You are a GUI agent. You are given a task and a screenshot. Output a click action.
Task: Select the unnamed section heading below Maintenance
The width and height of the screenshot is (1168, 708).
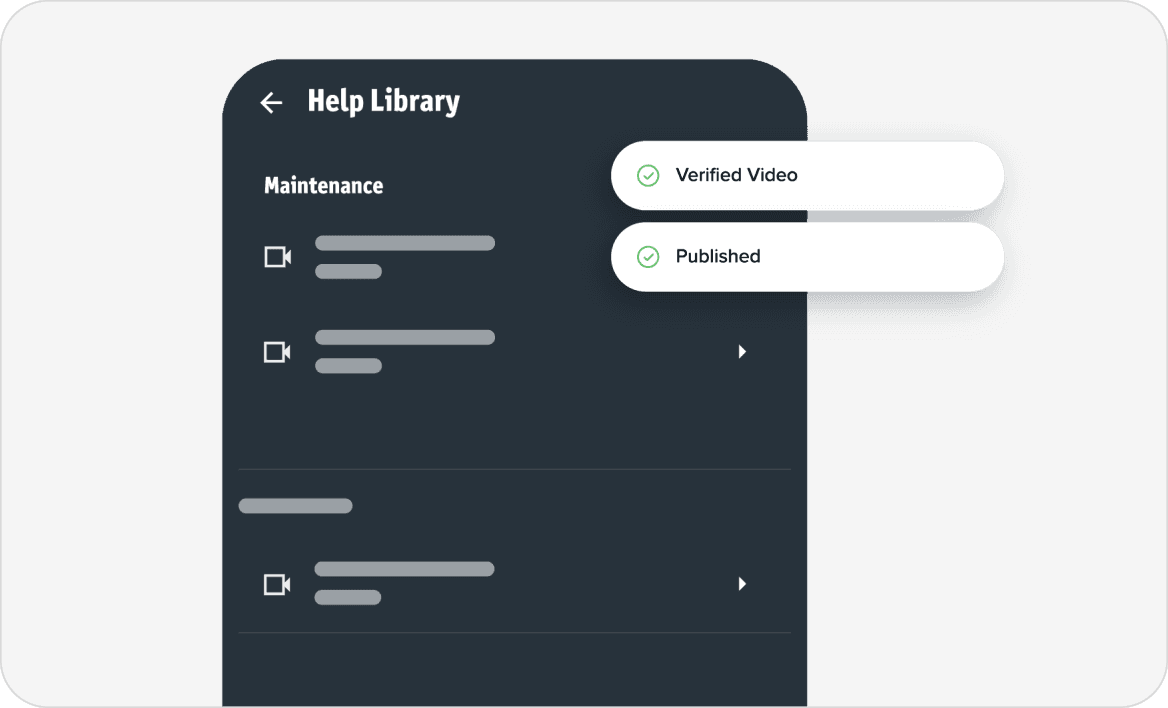click(x=295, y=506)
